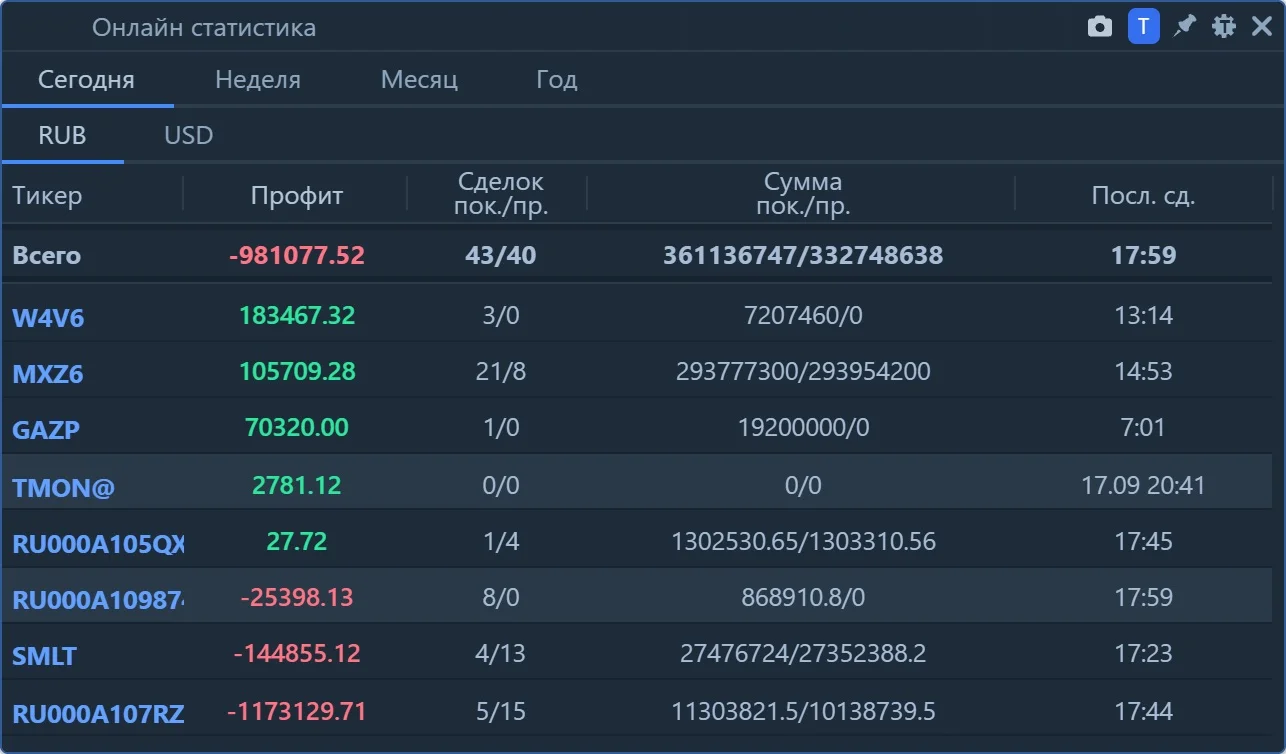Click MXZ6 profit value 105709.28
The height and width of the screenshot is (754, 1286).
pyautogui.click(x=297, y=372)
